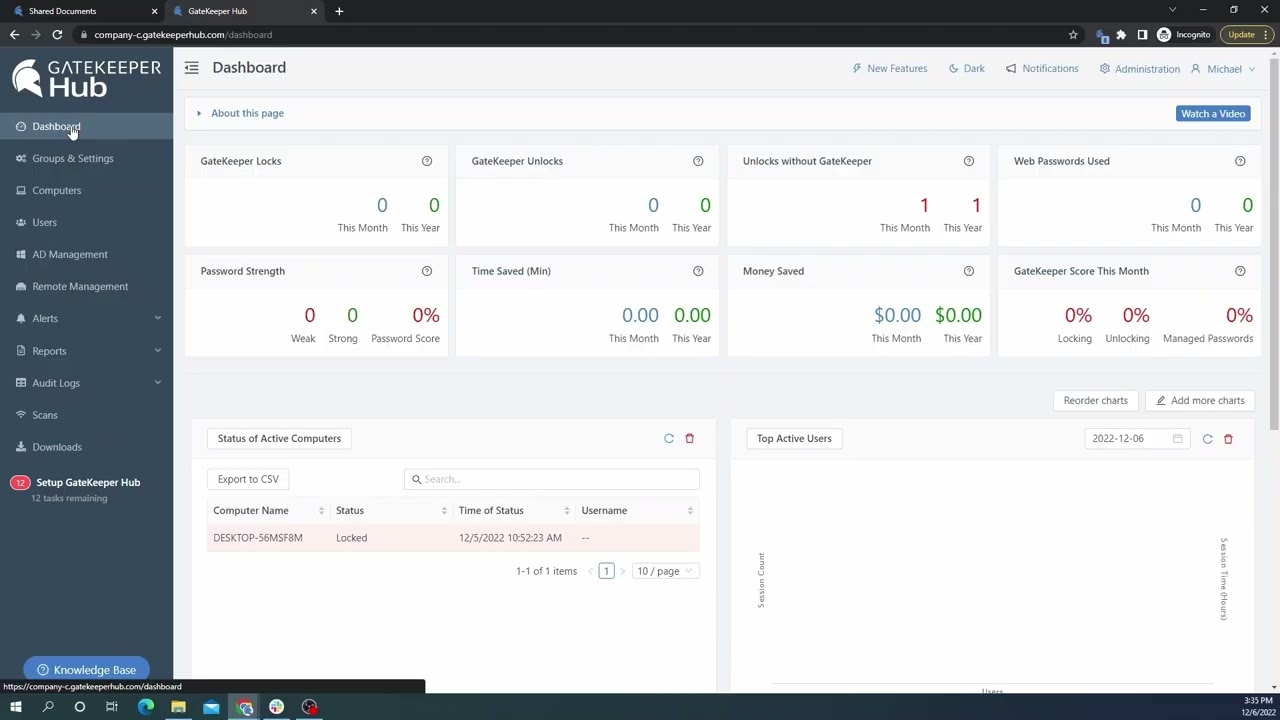Delete Status of Active Computers chart
1280x720 pixels.
tap(689, 438)
